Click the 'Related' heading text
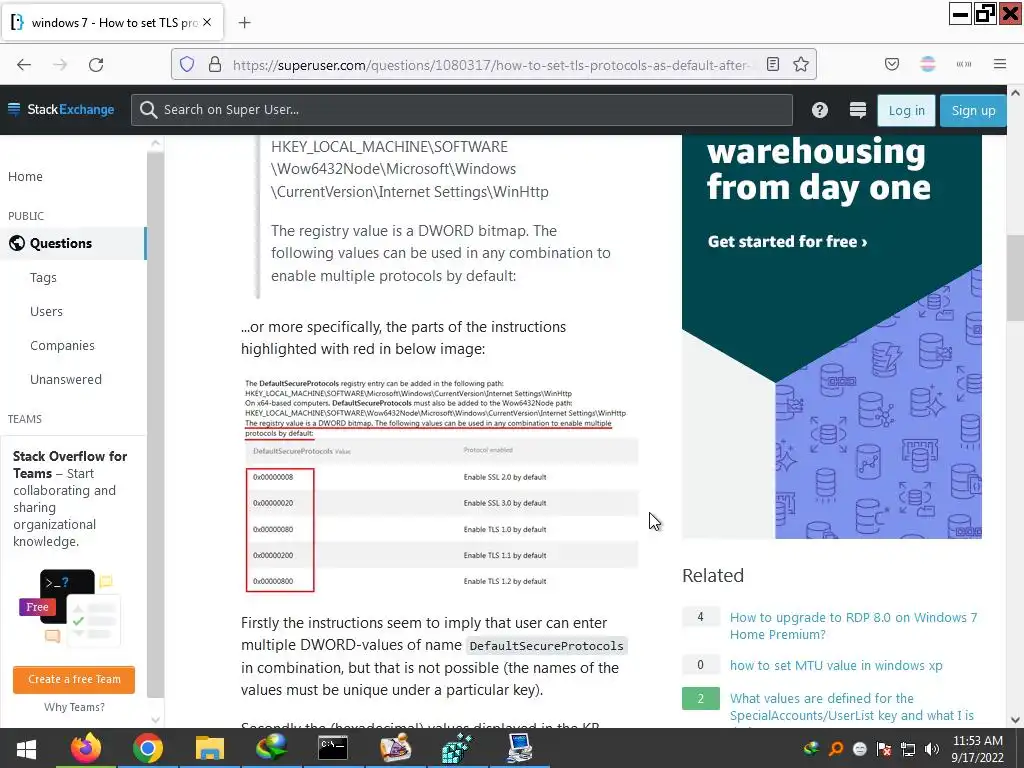Image resolution: width=1024 pixels, height=768 pixels. tap(712, 575)
